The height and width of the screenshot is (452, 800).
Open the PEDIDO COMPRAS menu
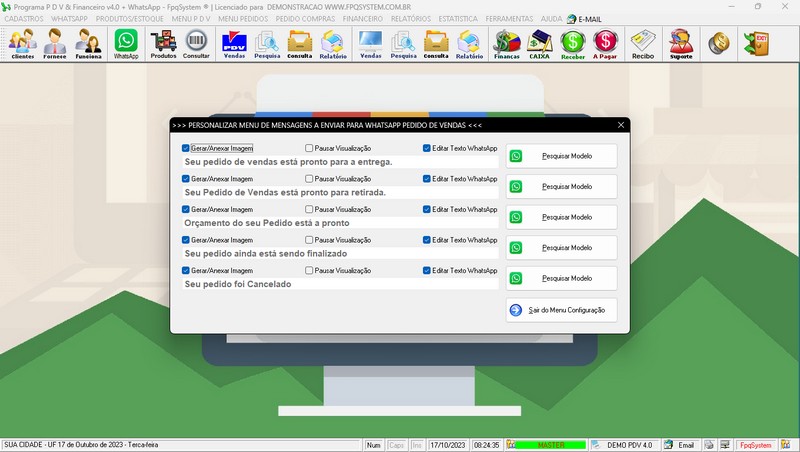(x=305, y=19)
